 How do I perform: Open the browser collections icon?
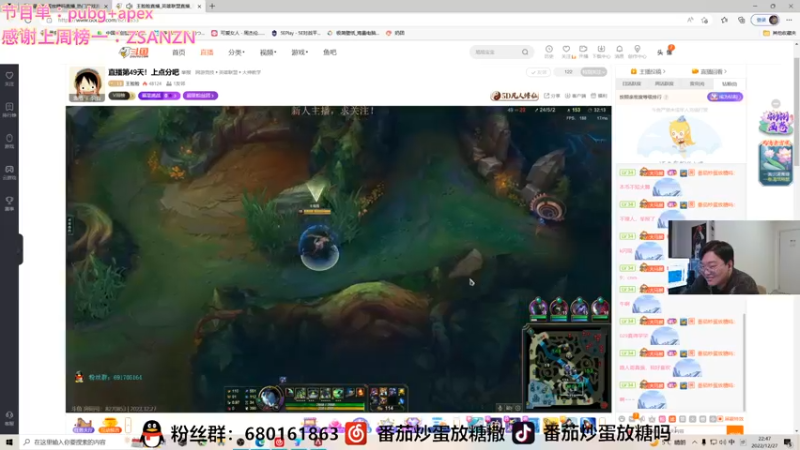(x=741, y=20)
